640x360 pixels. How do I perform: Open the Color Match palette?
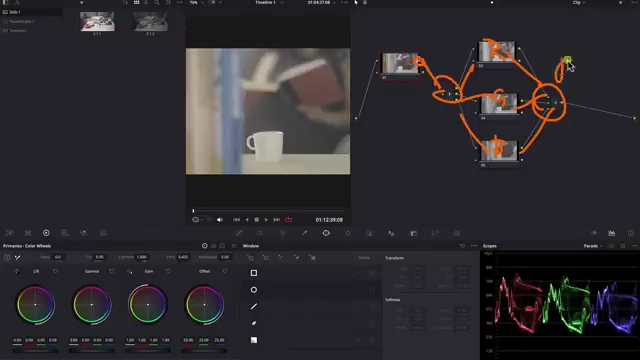click(x=28, y=233)
